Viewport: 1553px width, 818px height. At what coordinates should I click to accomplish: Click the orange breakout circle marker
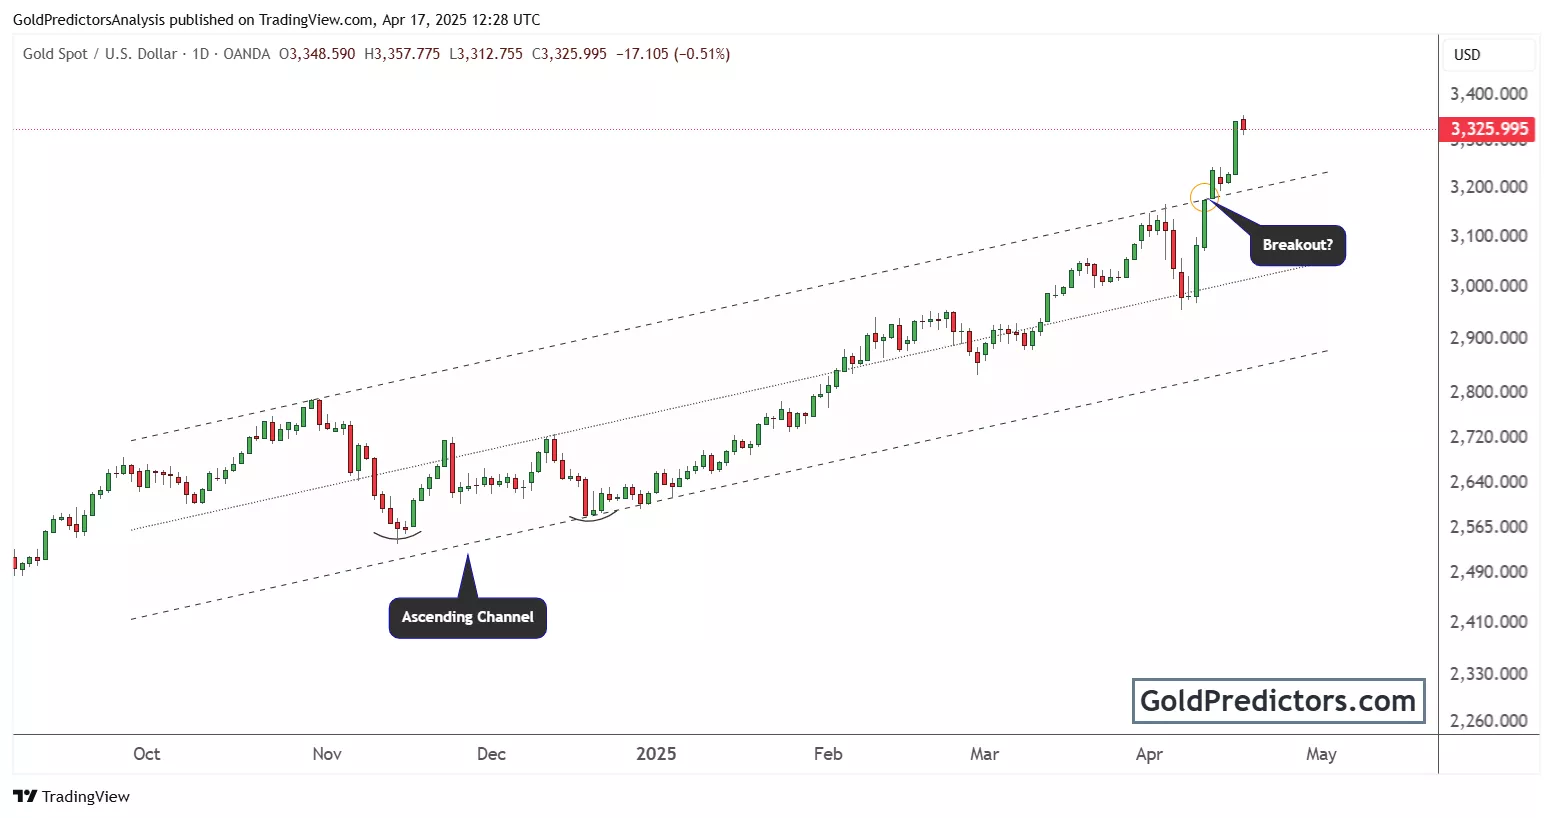[1202, 196]
